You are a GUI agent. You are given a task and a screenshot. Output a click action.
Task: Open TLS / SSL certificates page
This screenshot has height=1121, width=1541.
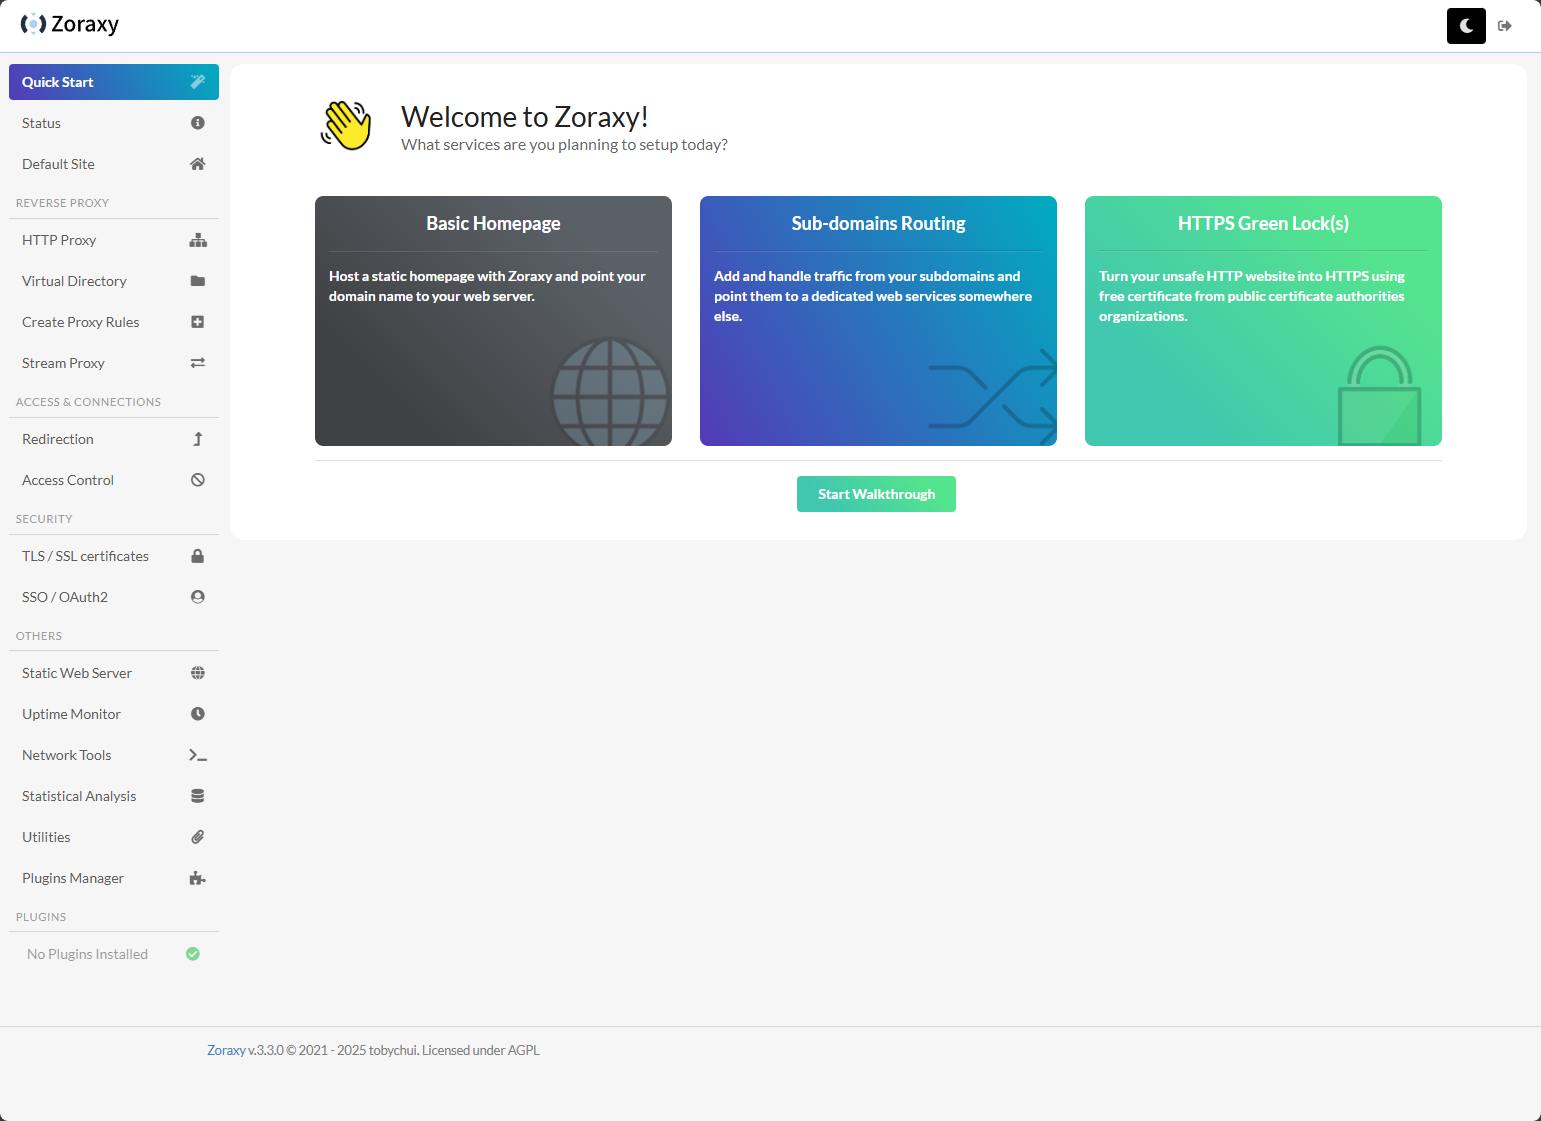click(114, 556)
